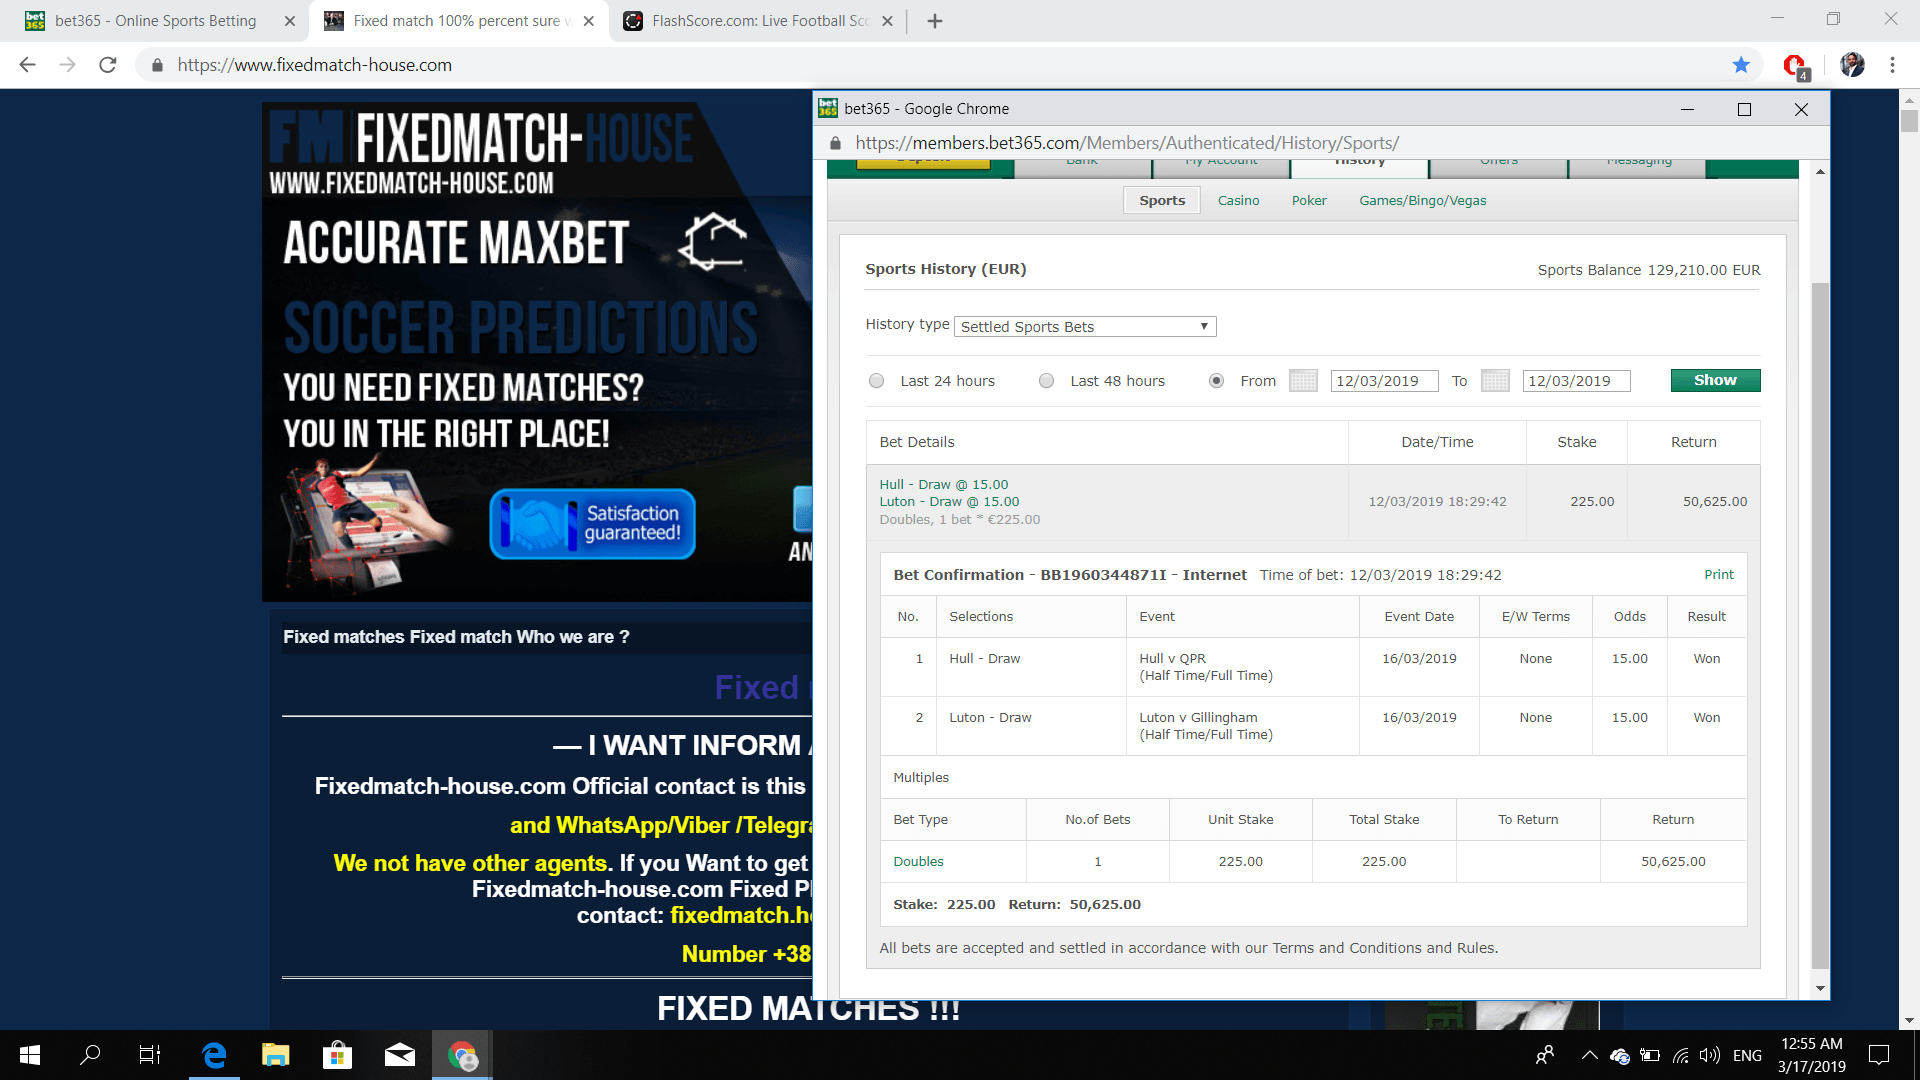
Task: Open File Explorer from the taskbar
Action: [275, 1055]
